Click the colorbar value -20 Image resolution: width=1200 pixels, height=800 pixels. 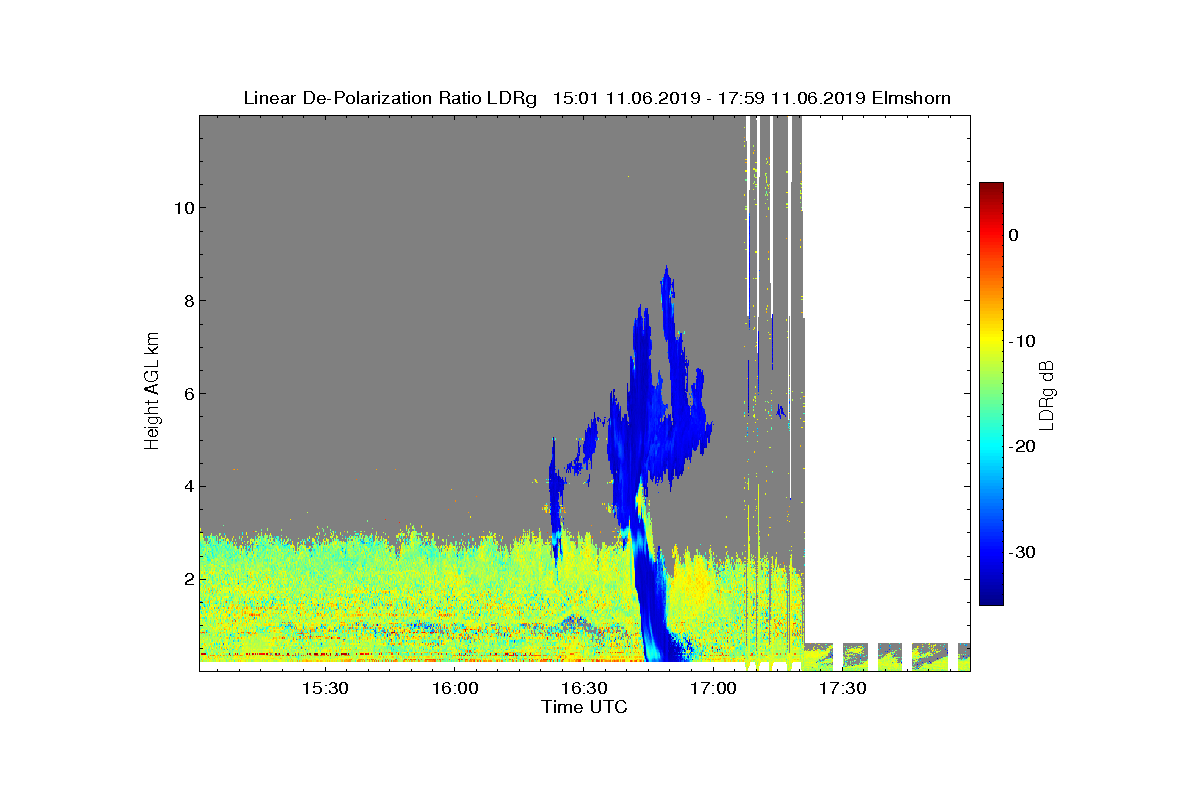tap(1021, 447)
